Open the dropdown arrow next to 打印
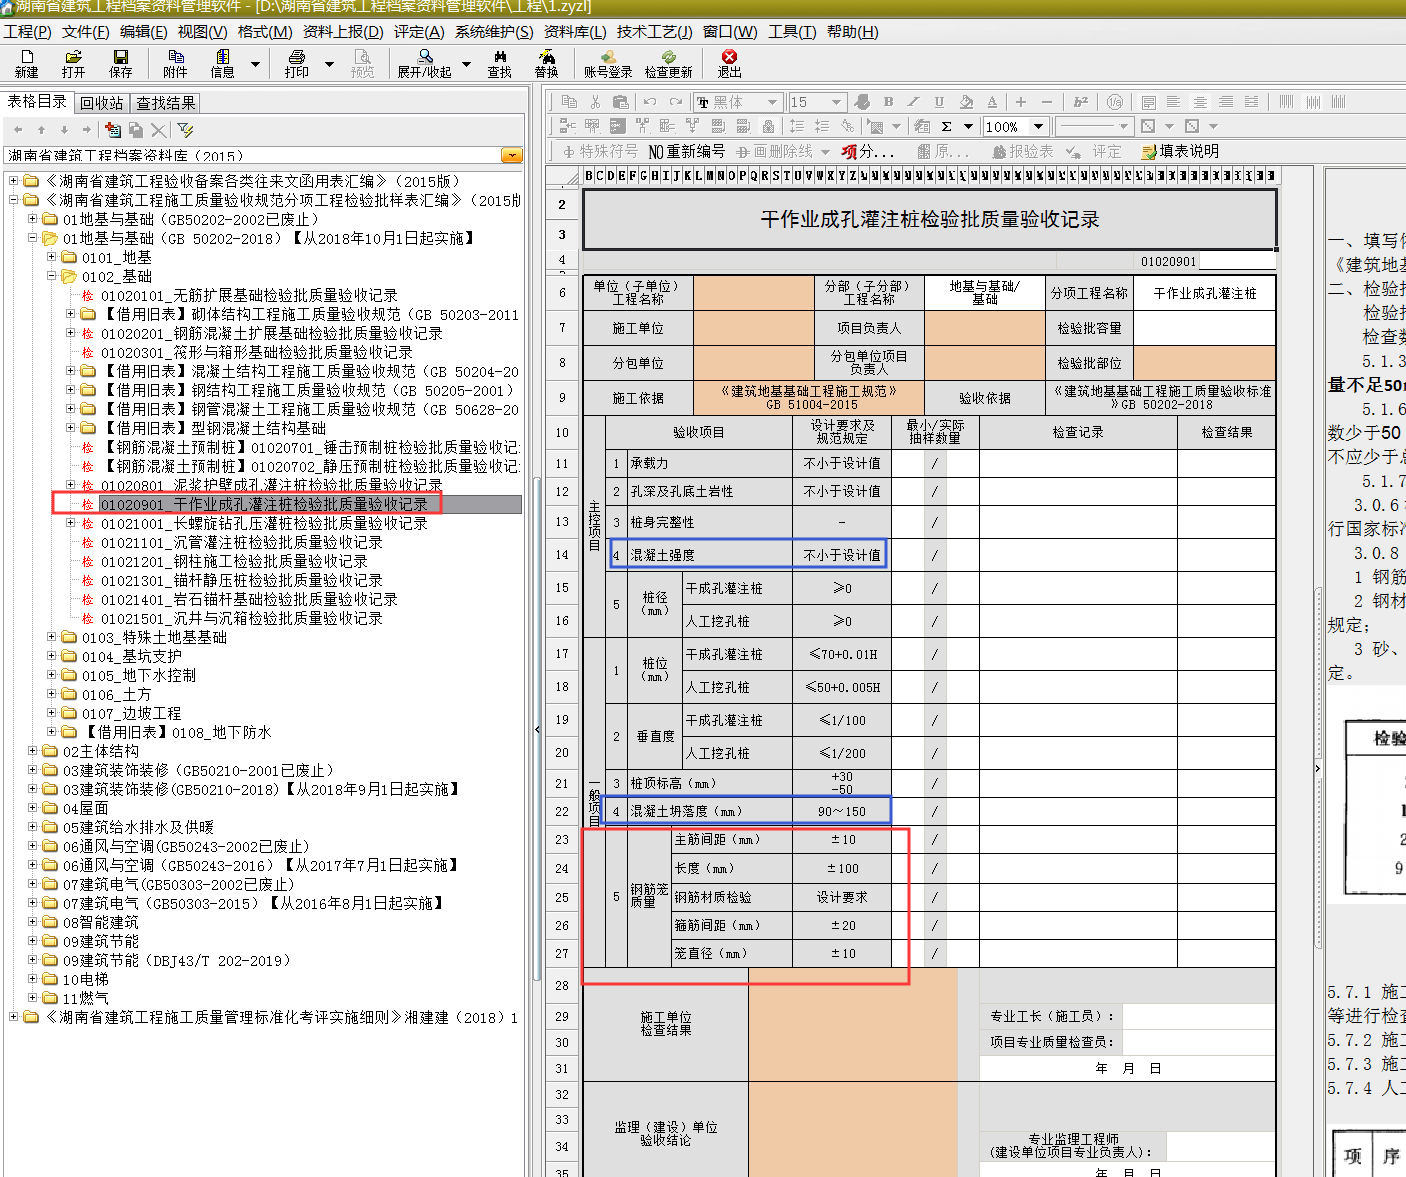 (329, 64)
